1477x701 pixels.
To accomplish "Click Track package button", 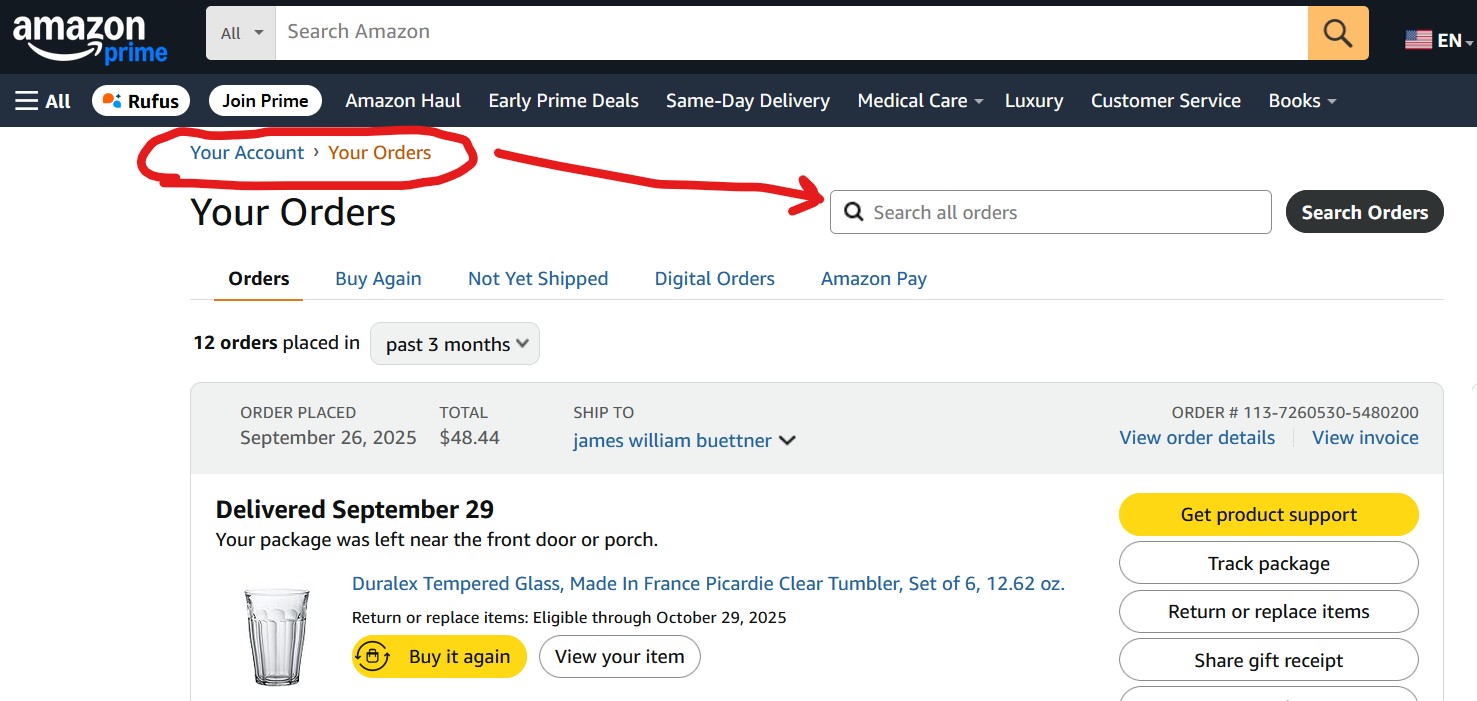I will [x=1268, y=564].
